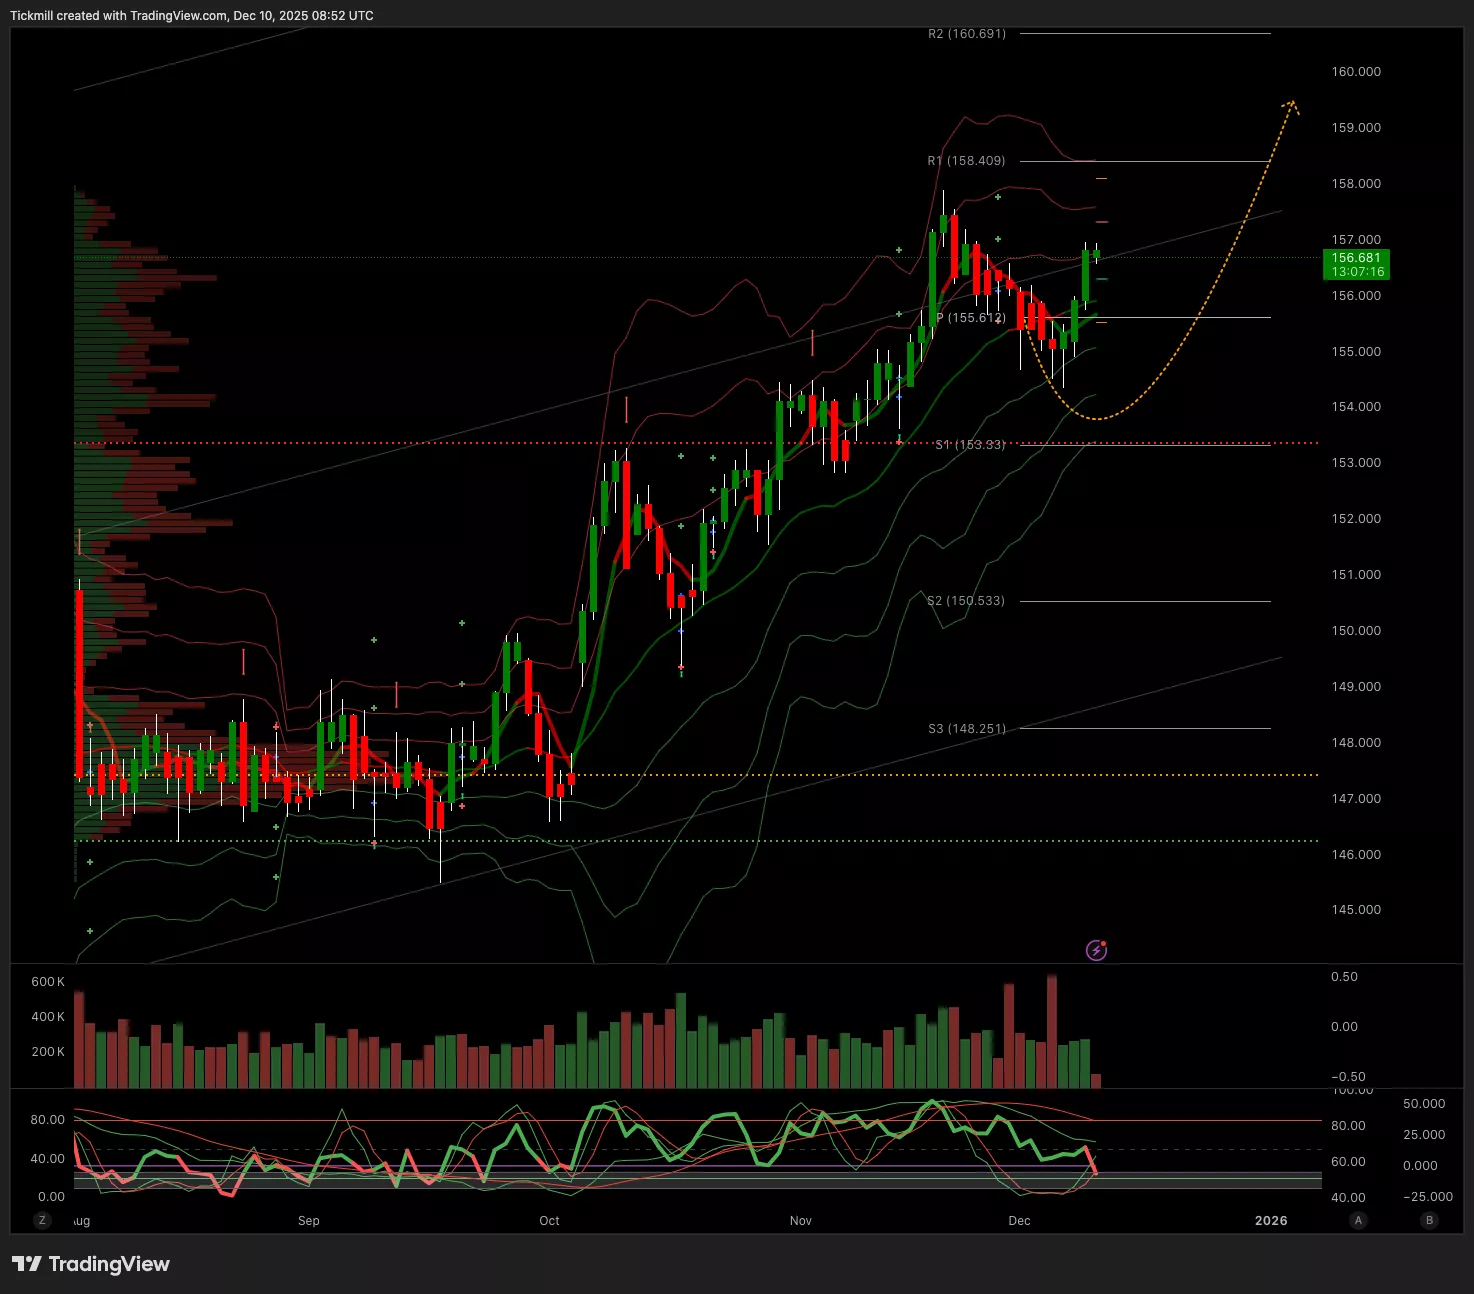Select the P (155.612) pivot point label
The width and height of the screenshot is (1474, 1294).
pos(970,318)
